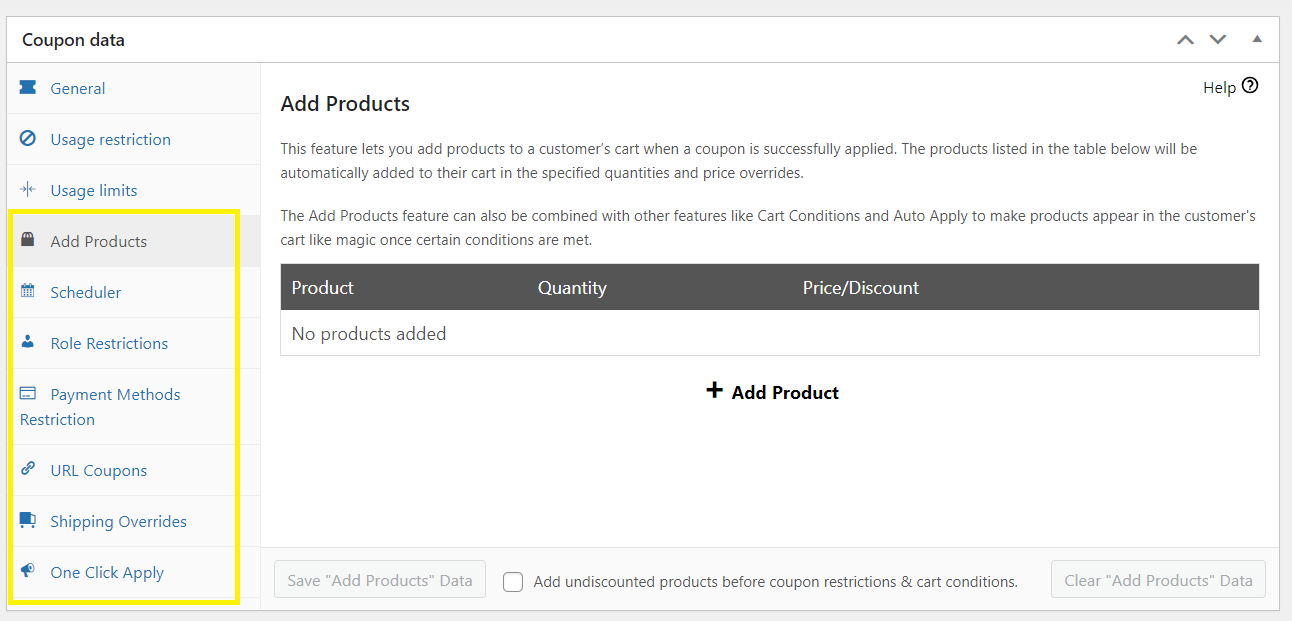1292x621 pixels.
Task: Collapse the Coupon data panel
Action: (x=1257, y=40)
